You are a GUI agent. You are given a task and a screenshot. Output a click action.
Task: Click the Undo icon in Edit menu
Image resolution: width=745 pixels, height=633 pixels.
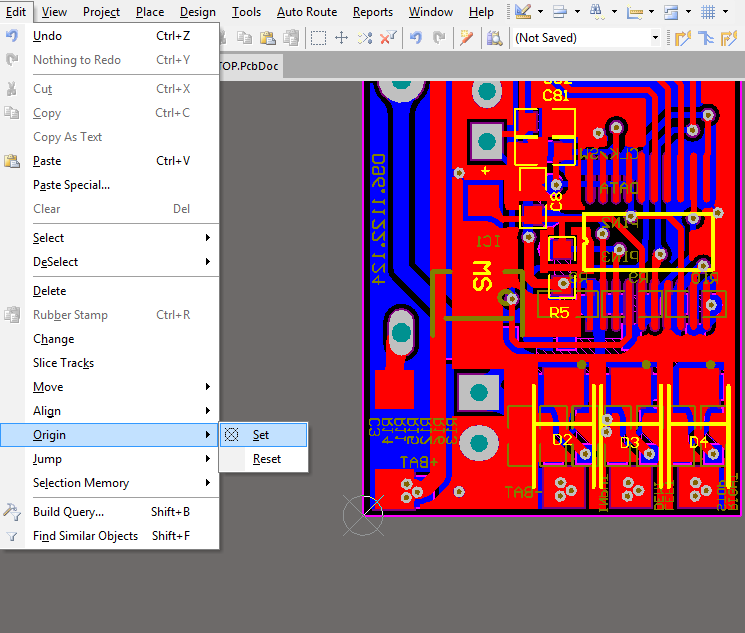12,36
